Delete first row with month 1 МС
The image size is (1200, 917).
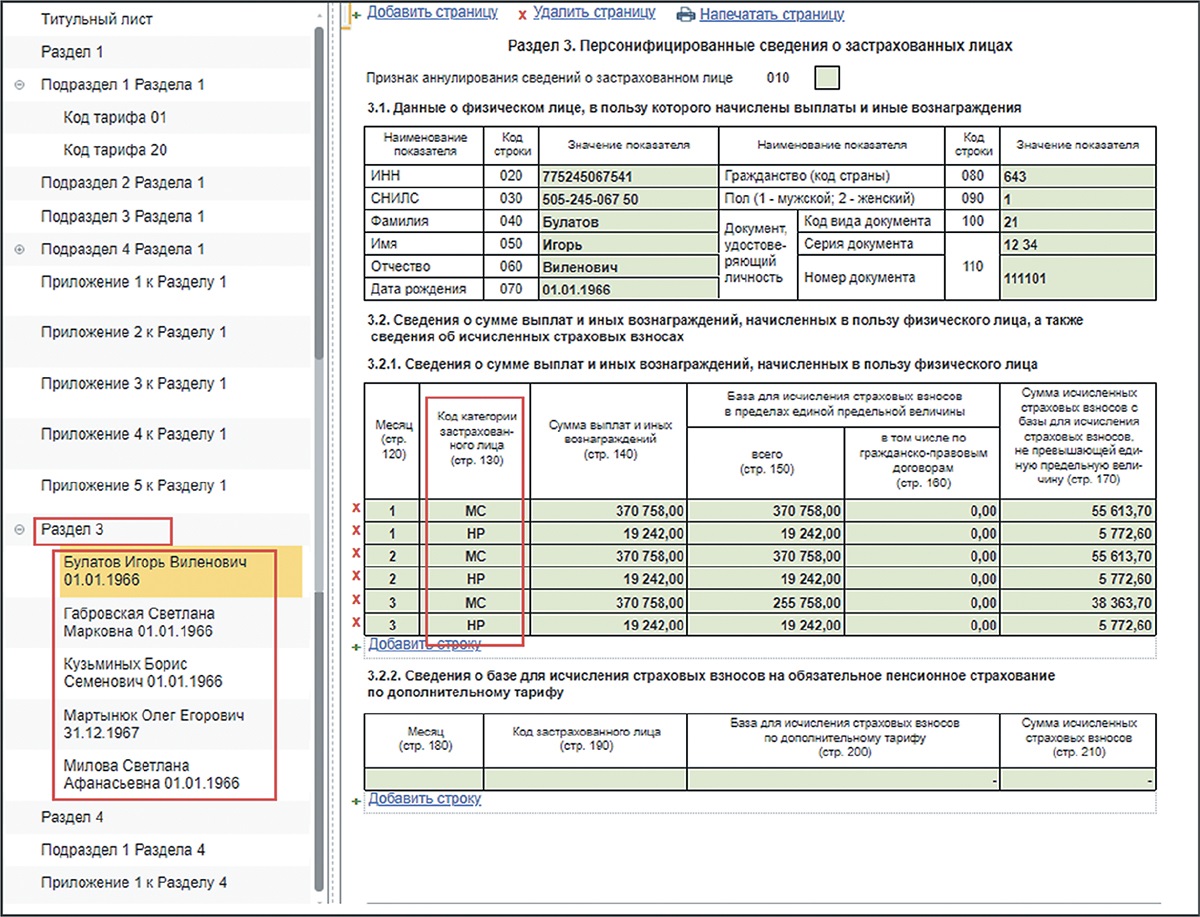pyautogui.click(x=356, y=509)
